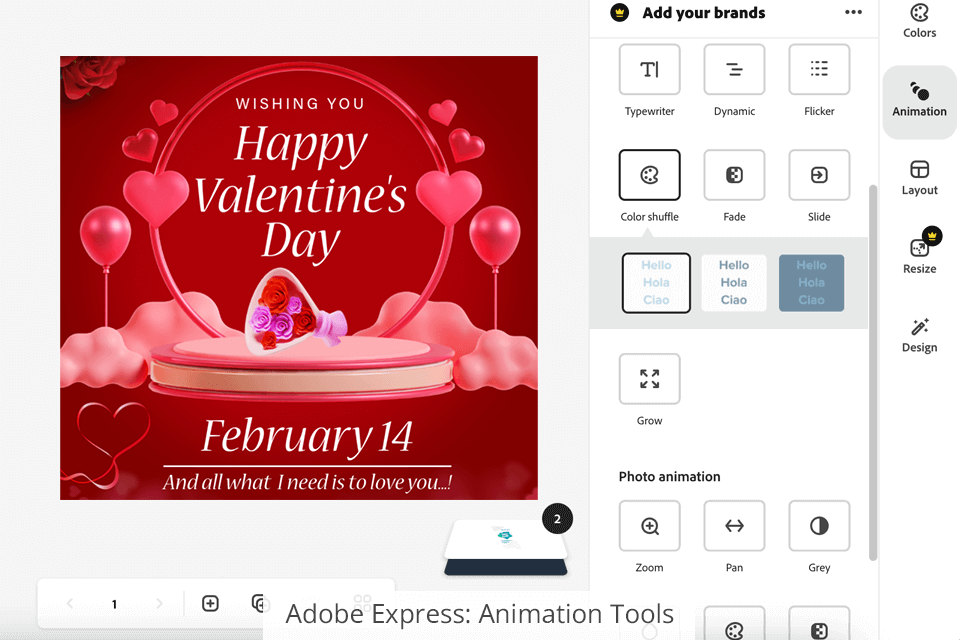Screen dimensions: 960x640
Task: Open the brands more options menu
Action: 853,12
